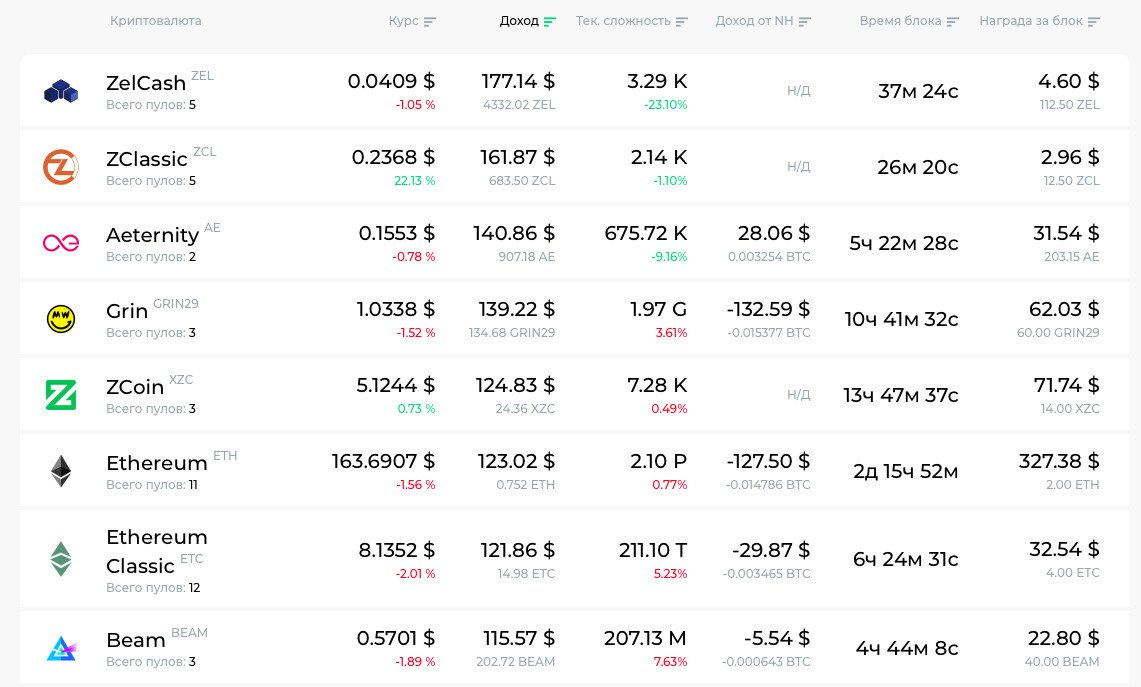Screen dimensions: 1141x687
Task: Click Ethereum price 163.6907 $
Action: tap(383, 461)
